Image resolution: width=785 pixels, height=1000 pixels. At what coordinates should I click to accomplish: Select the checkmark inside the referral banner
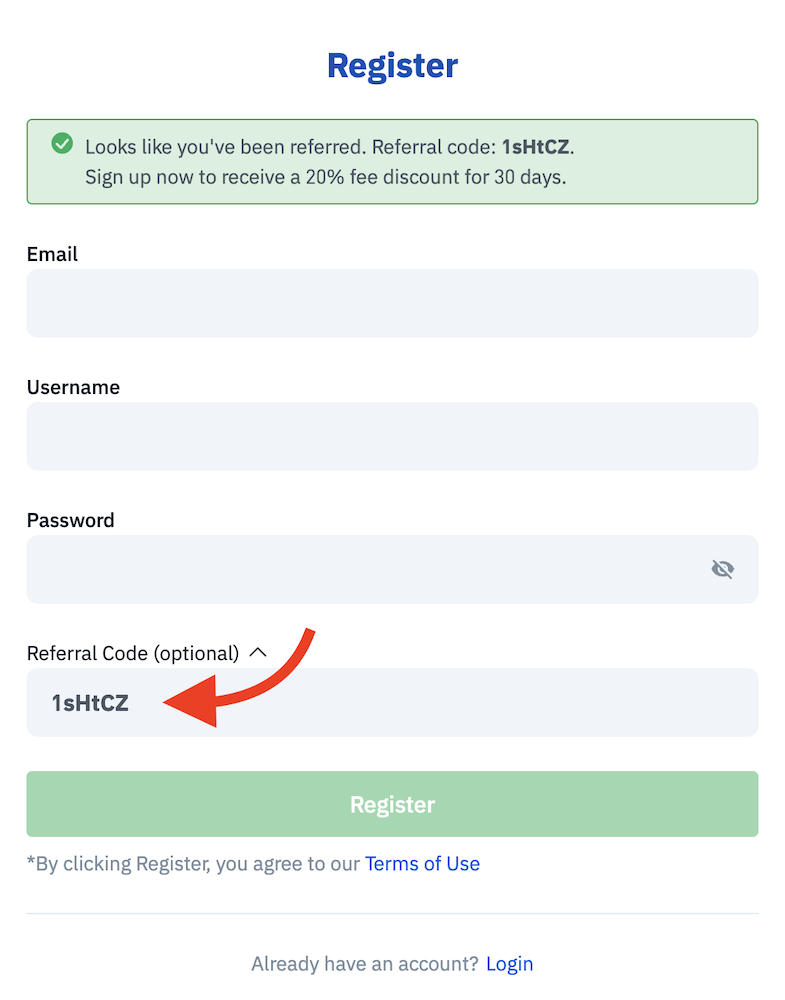tap(62, 143)
